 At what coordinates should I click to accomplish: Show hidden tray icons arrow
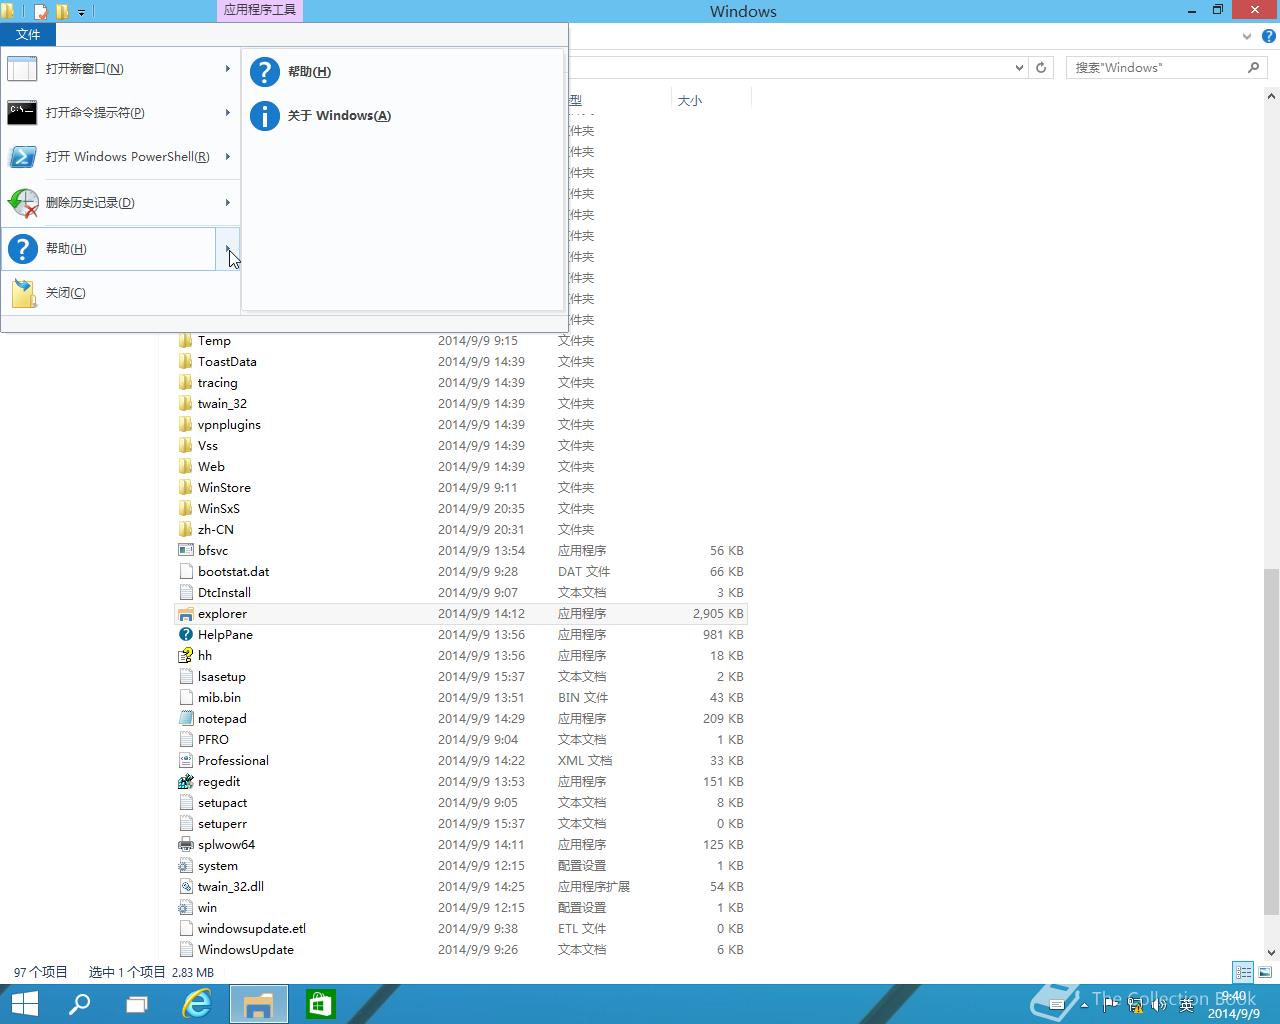pos(1084,1005)
